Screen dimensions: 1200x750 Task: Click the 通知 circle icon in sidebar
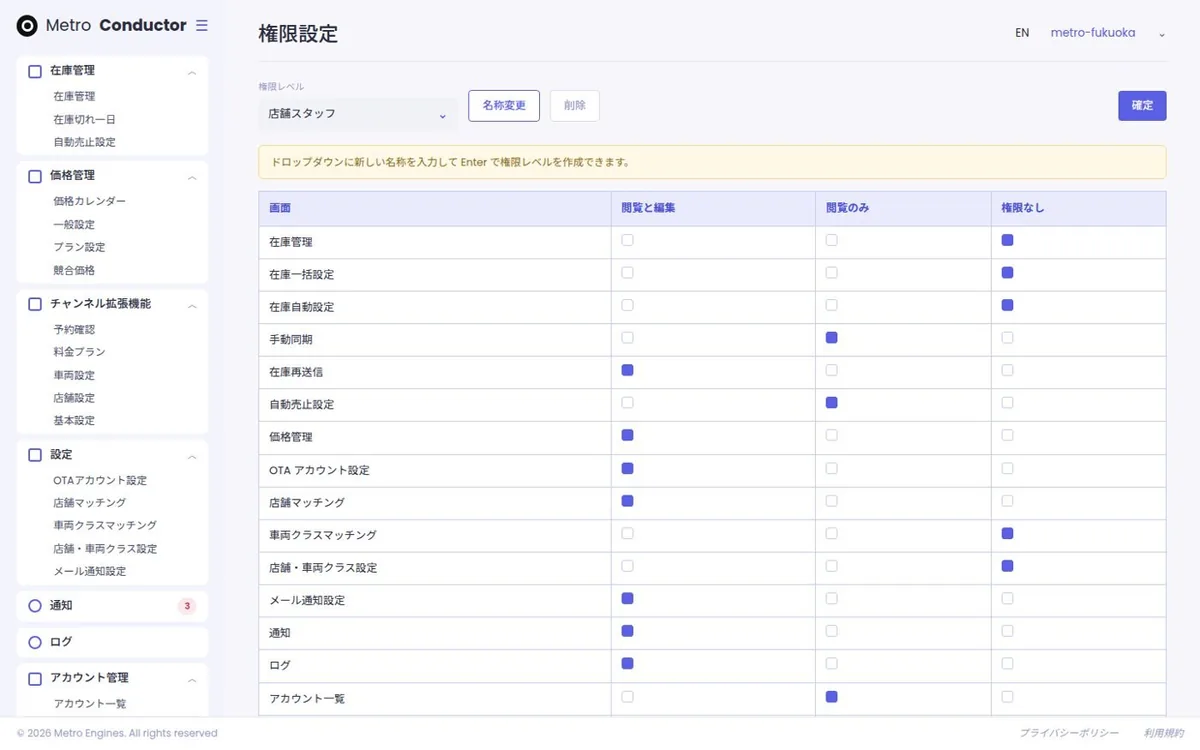coord(35,606)
